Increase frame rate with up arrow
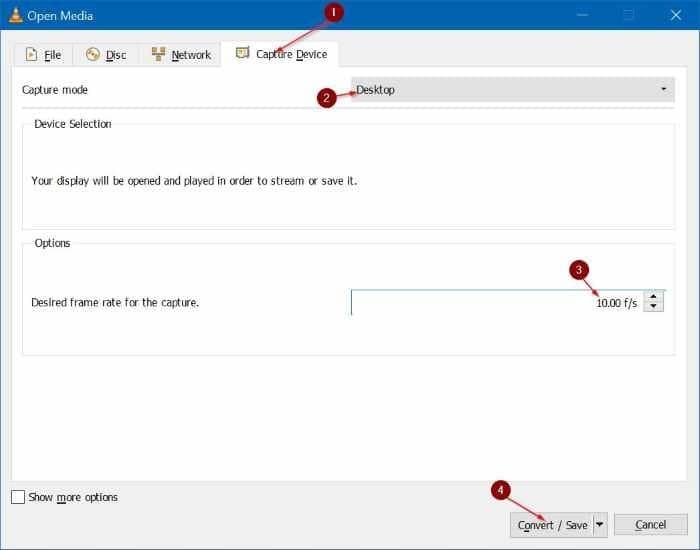Screen dimensions: 700x550 pyautogui.click(x=654, y=296)
